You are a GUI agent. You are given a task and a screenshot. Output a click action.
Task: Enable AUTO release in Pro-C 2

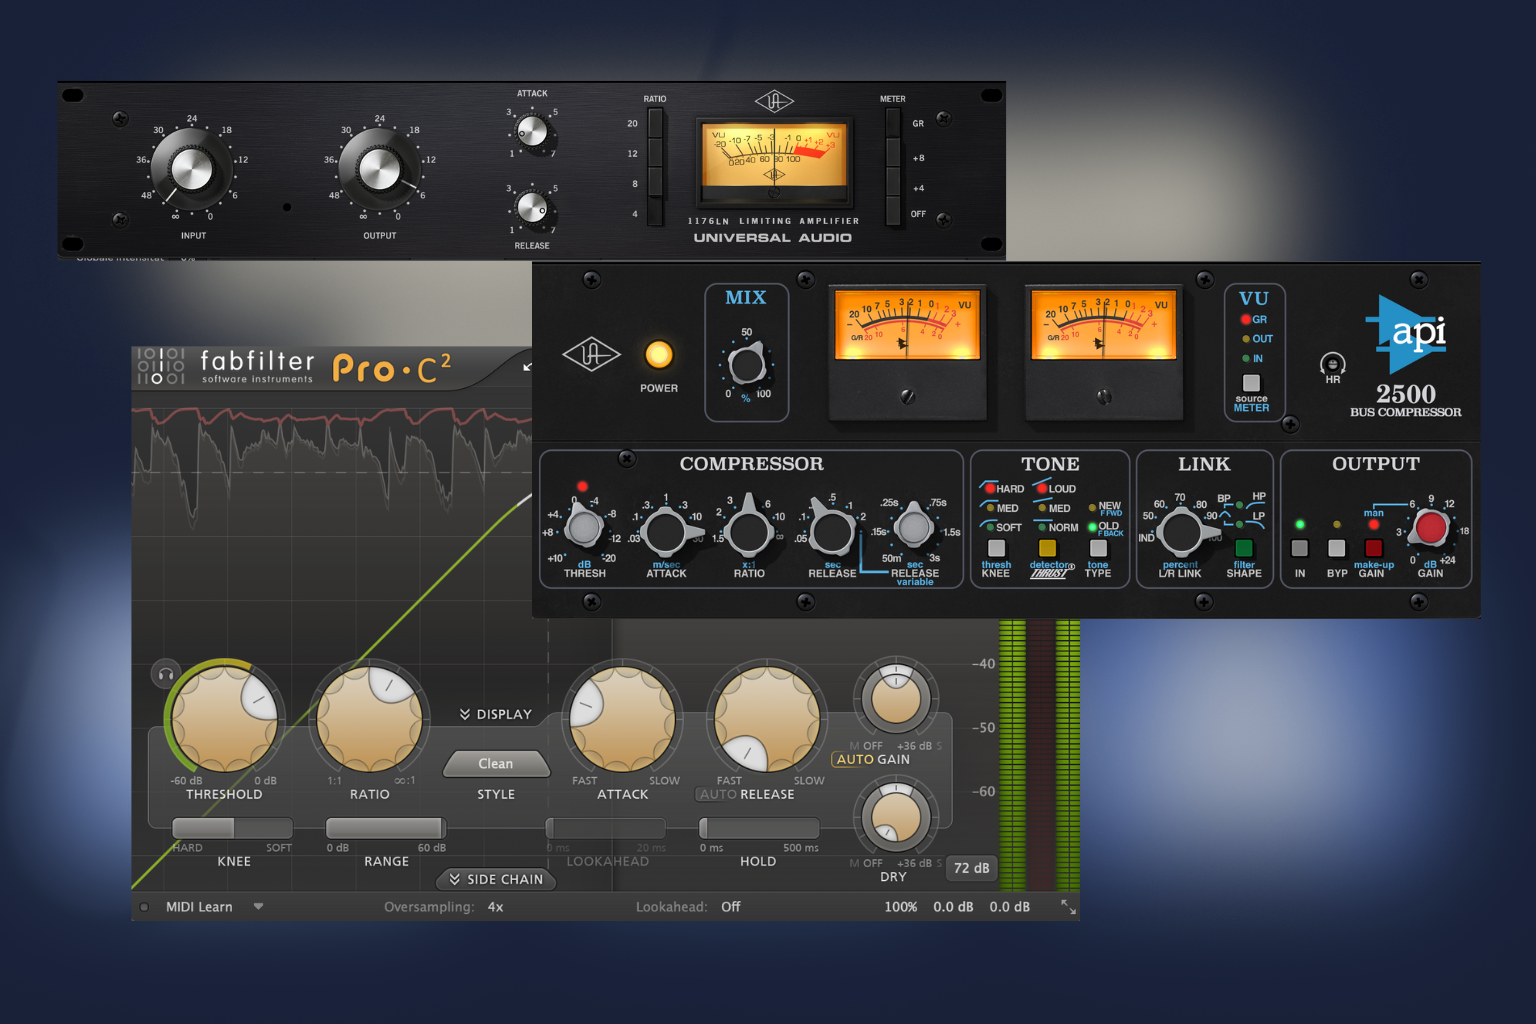(717, 795)
